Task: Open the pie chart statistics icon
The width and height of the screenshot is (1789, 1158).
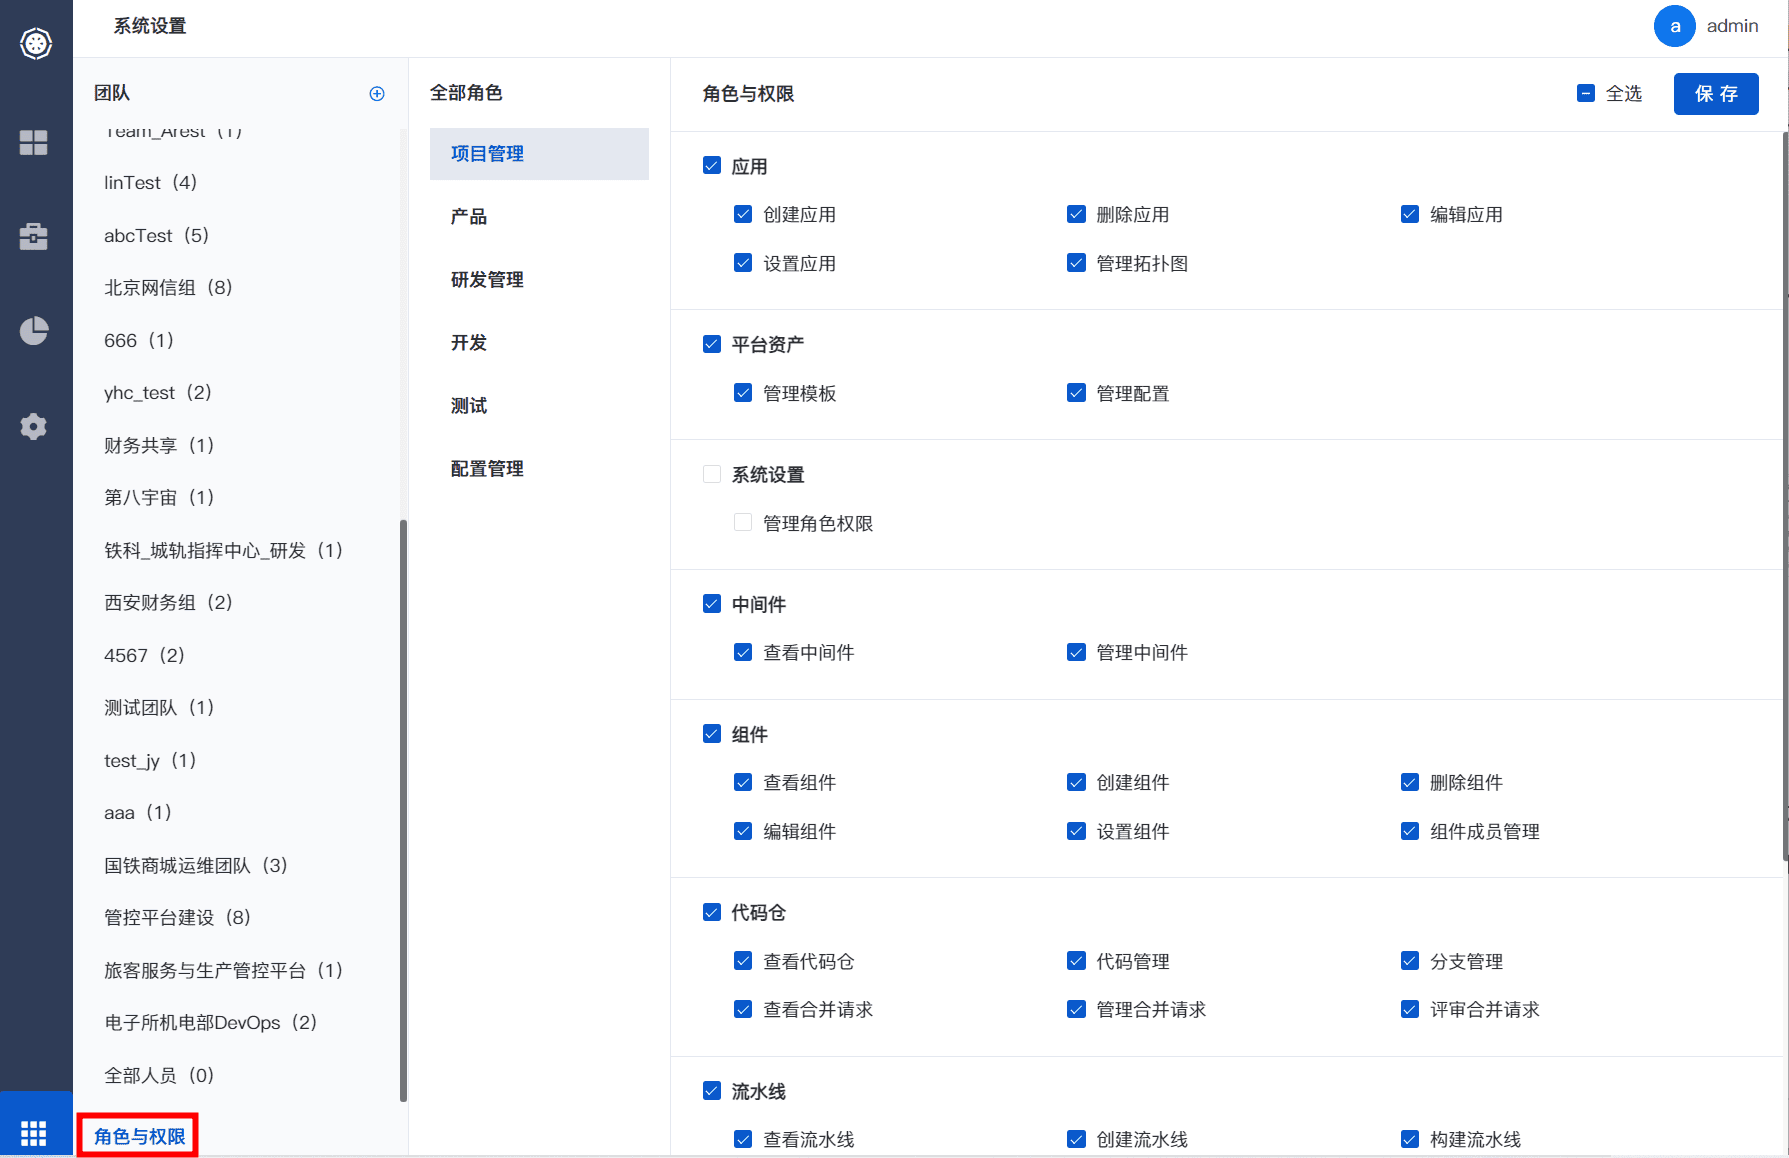Action: click(34, 331)
